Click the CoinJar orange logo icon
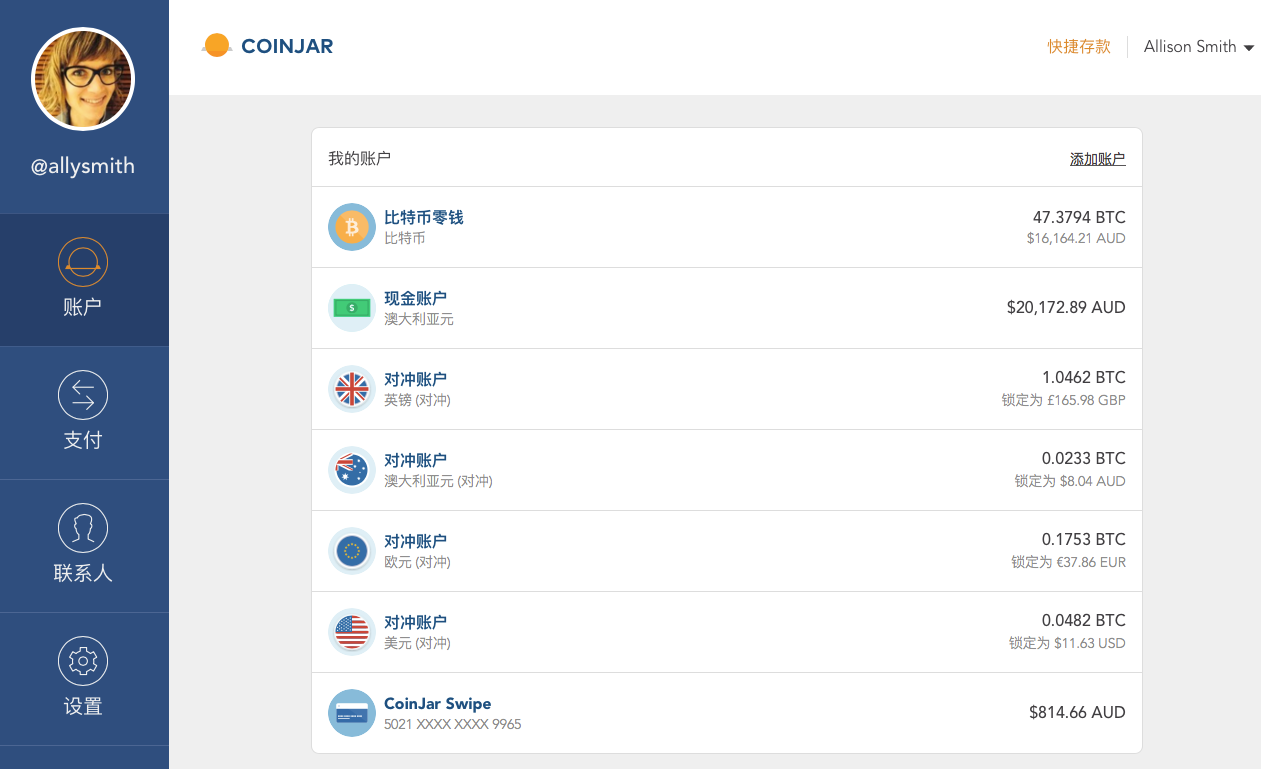This screenshot has width=1261, height=769. click(216, 45)
